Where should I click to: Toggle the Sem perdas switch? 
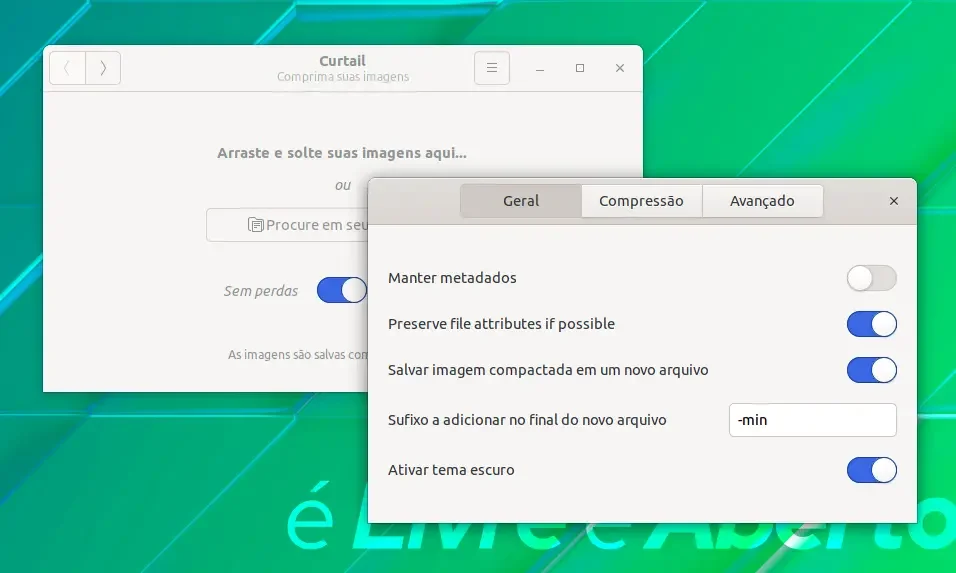[342, 290]
